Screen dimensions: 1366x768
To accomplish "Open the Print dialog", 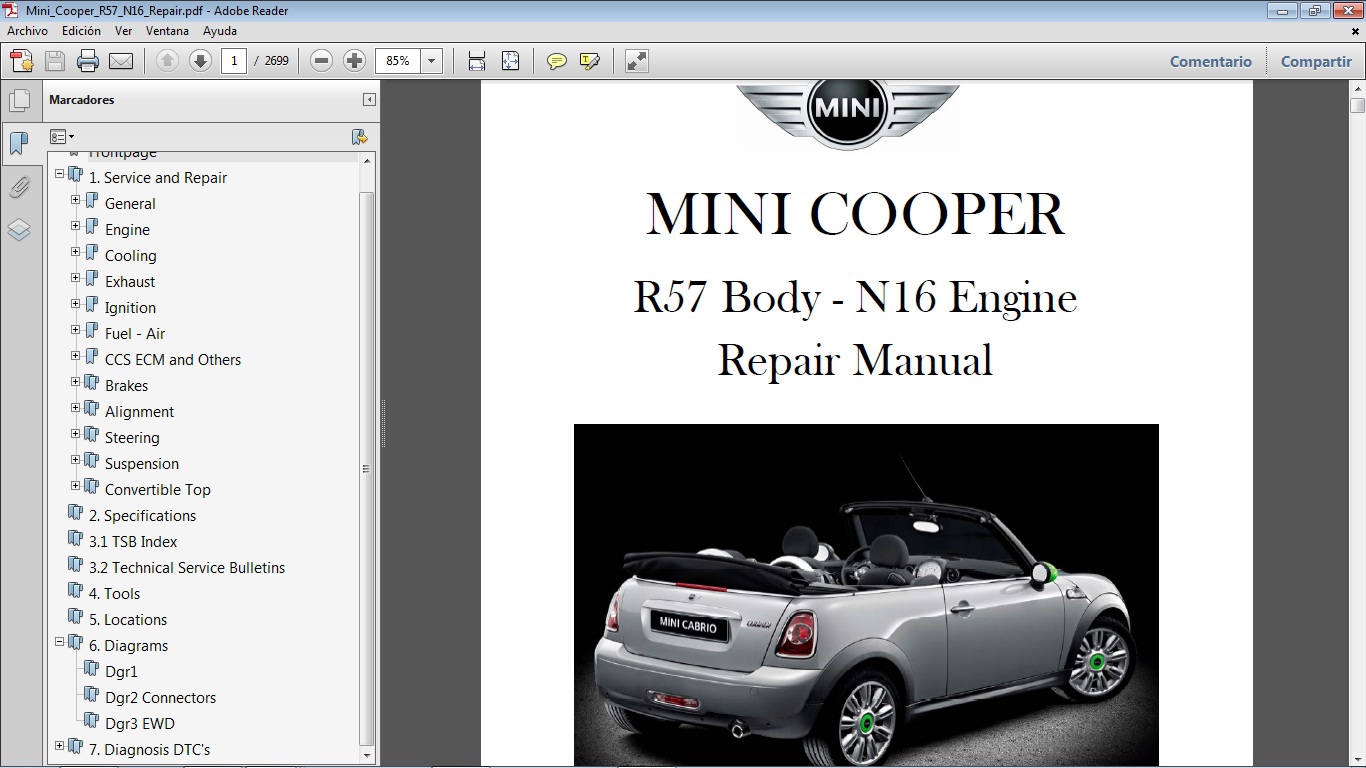I will pos(88,61).
